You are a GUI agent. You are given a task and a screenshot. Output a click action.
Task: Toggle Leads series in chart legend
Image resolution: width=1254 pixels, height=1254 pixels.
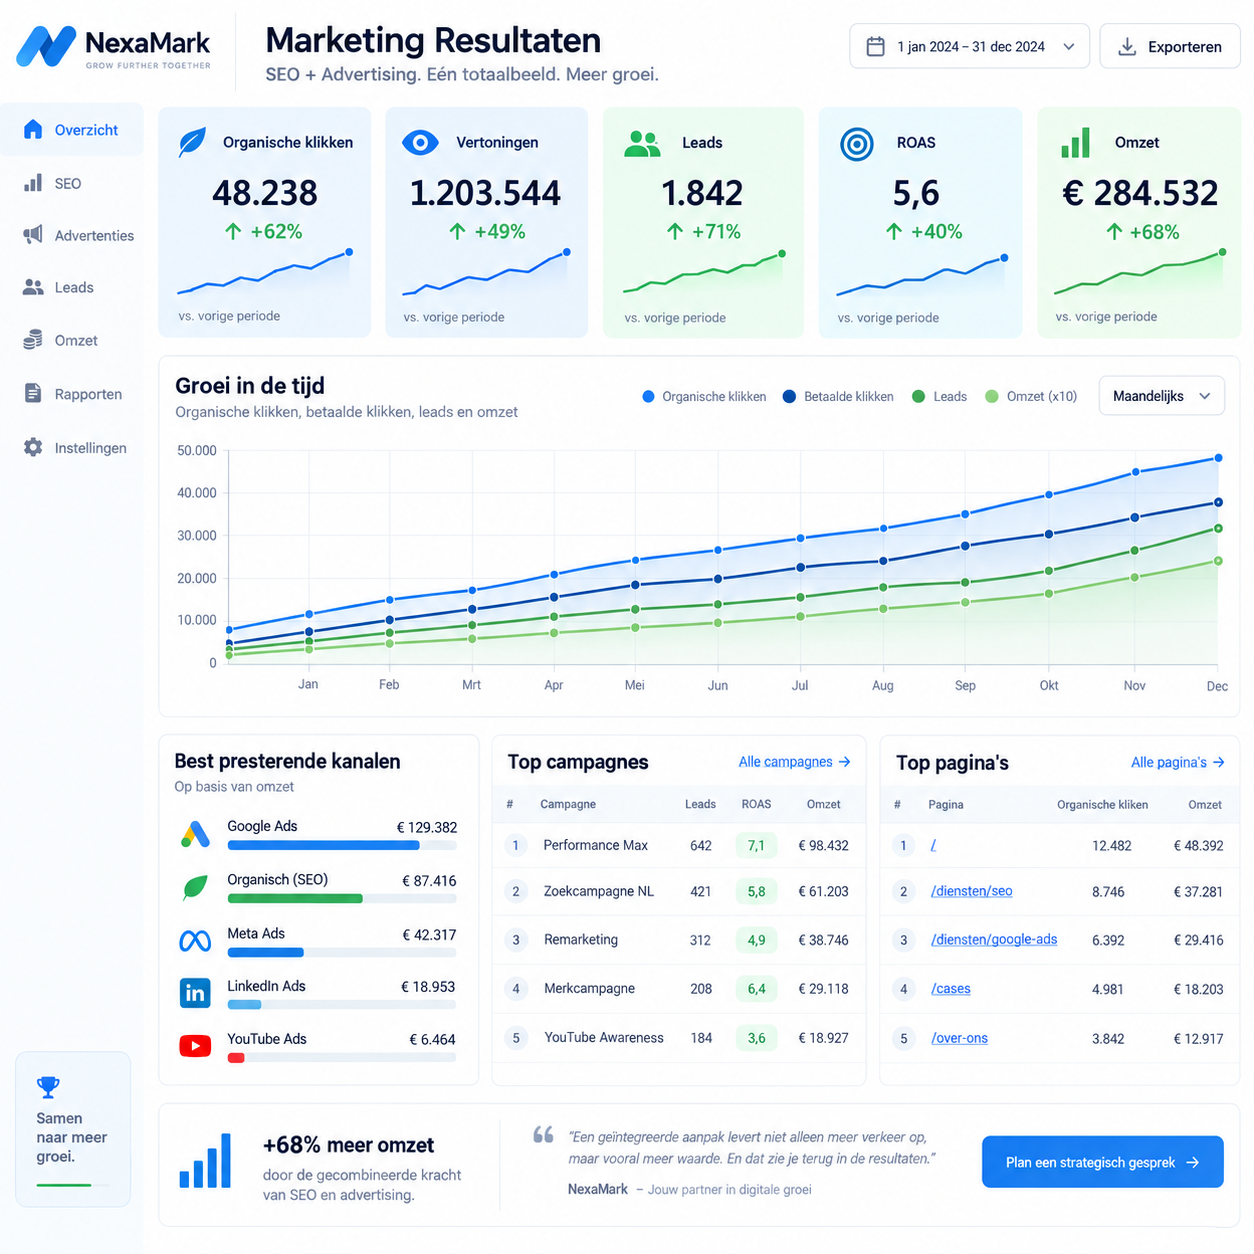tap(939, 397)
